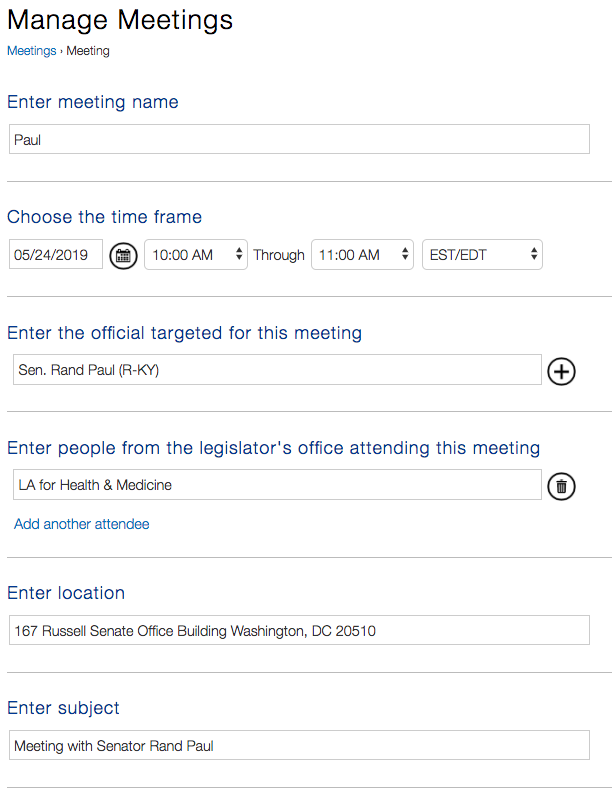
Task: Open the calendar date picker icon
Action: tap(123, 255)
